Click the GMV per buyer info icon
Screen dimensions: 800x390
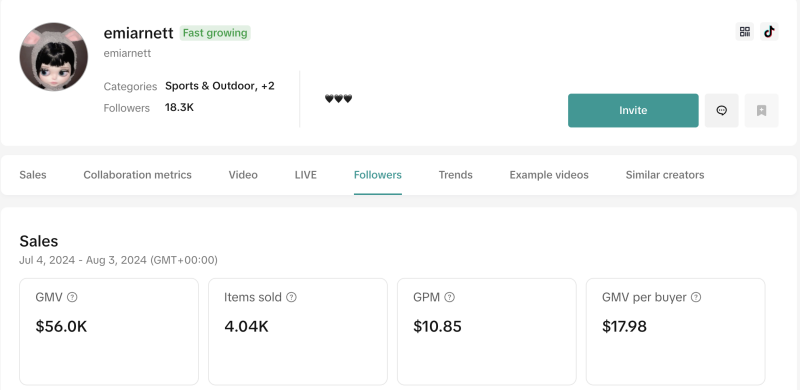696,297
